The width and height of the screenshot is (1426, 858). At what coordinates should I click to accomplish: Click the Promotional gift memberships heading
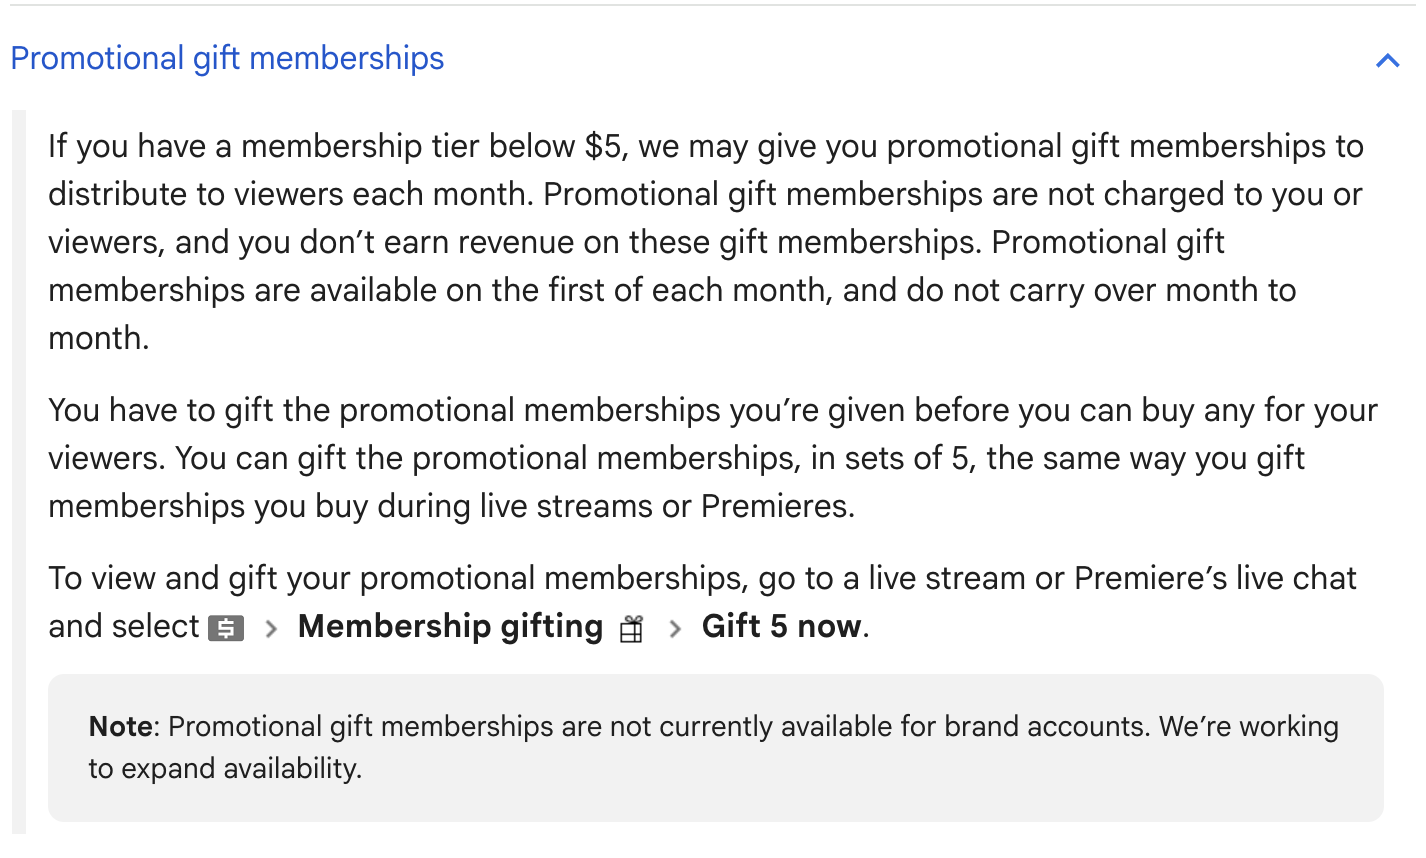(227, 58)
